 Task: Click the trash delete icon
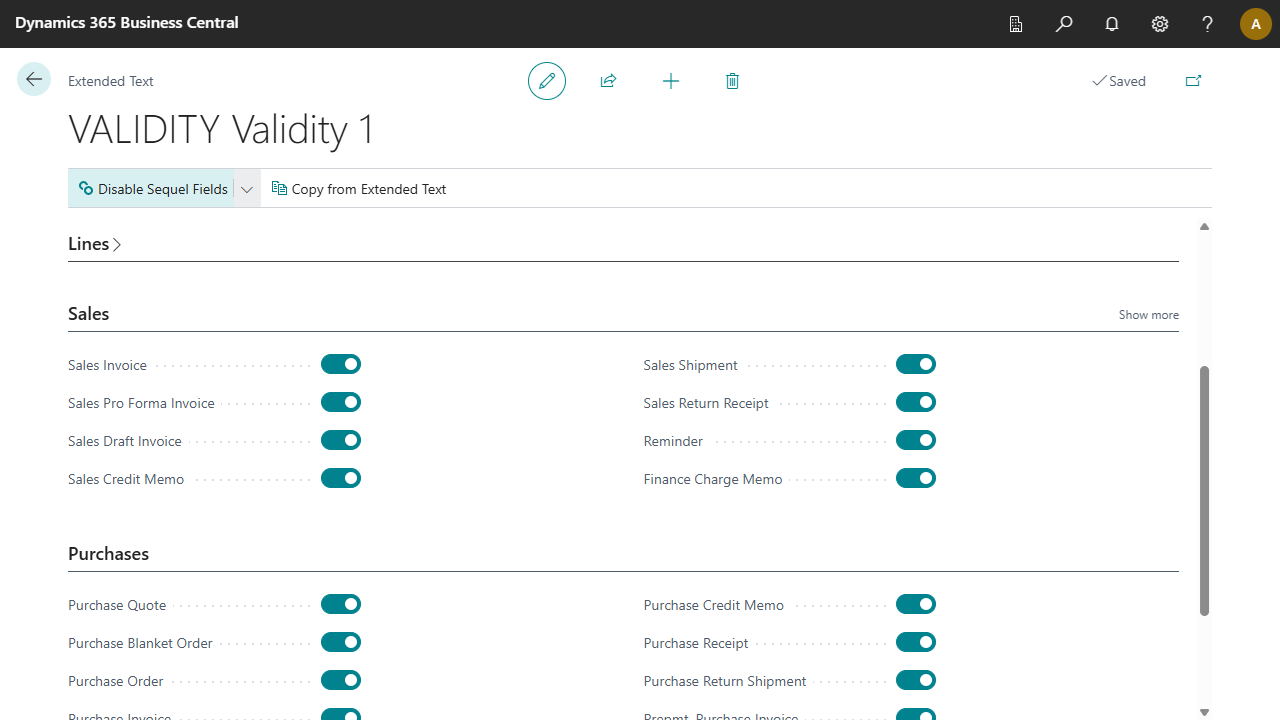coord(732,81)
